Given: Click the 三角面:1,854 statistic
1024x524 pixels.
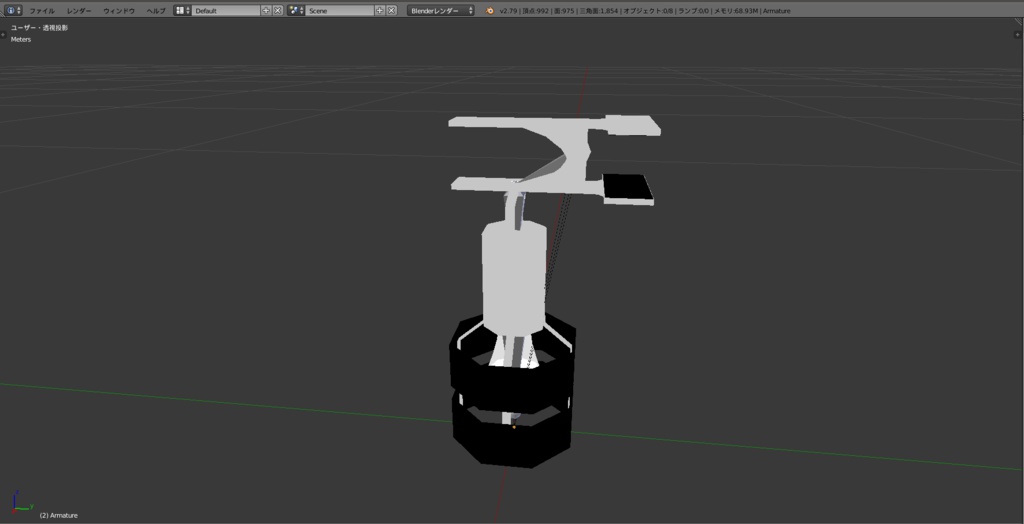Looking at the screenshot, I should [598, 11].
